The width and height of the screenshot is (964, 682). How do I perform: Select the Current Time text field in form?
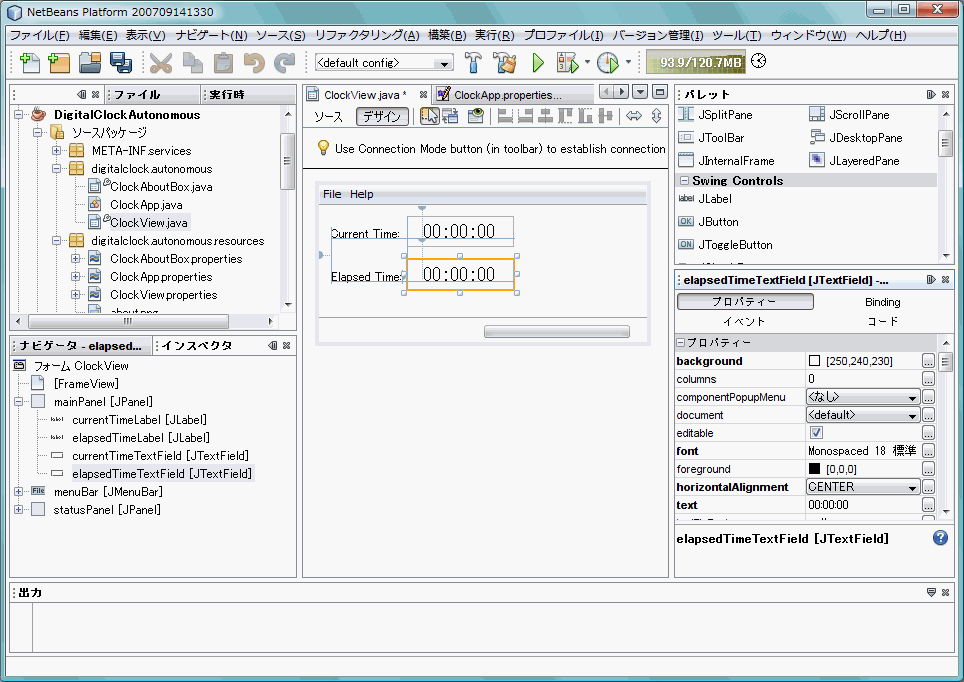460,231
